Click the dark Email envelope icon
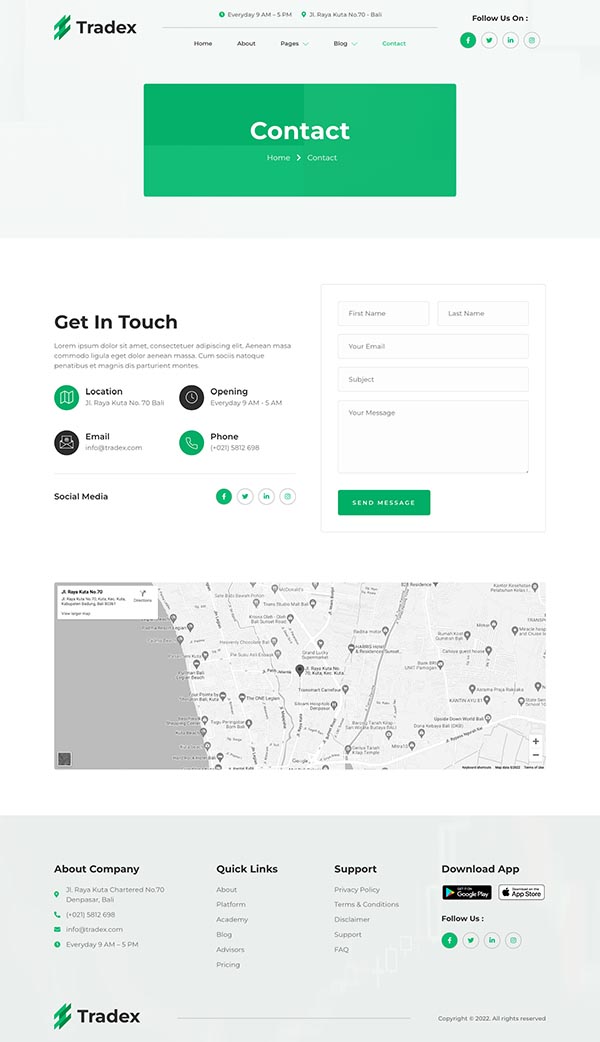 pos(66,442)
